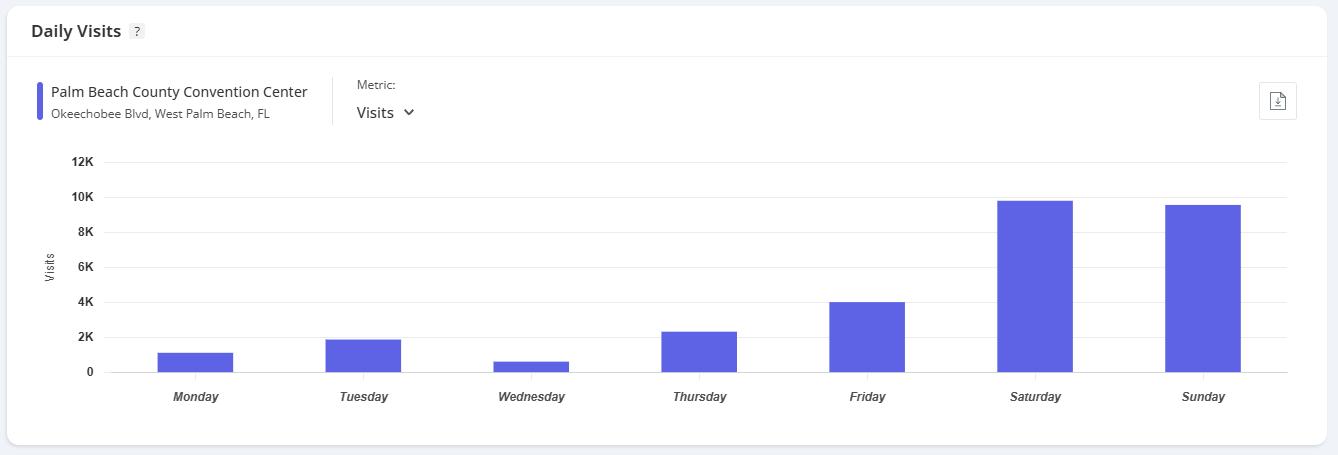
Task: Click the tall Saturday visits bar
Action: click(1035, 286)
